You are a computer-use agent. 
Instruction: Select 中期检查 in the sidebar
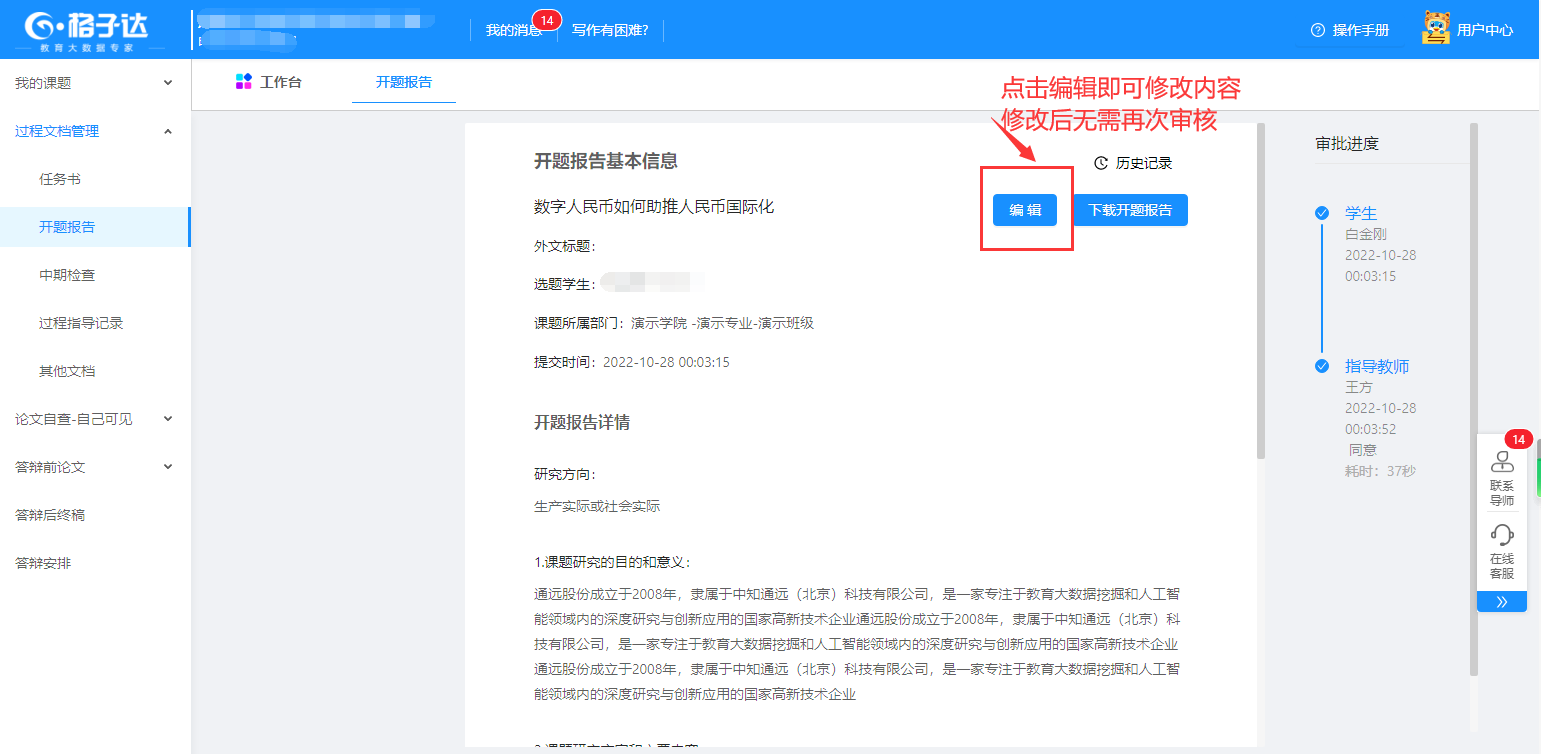click(x=67, y=275)
